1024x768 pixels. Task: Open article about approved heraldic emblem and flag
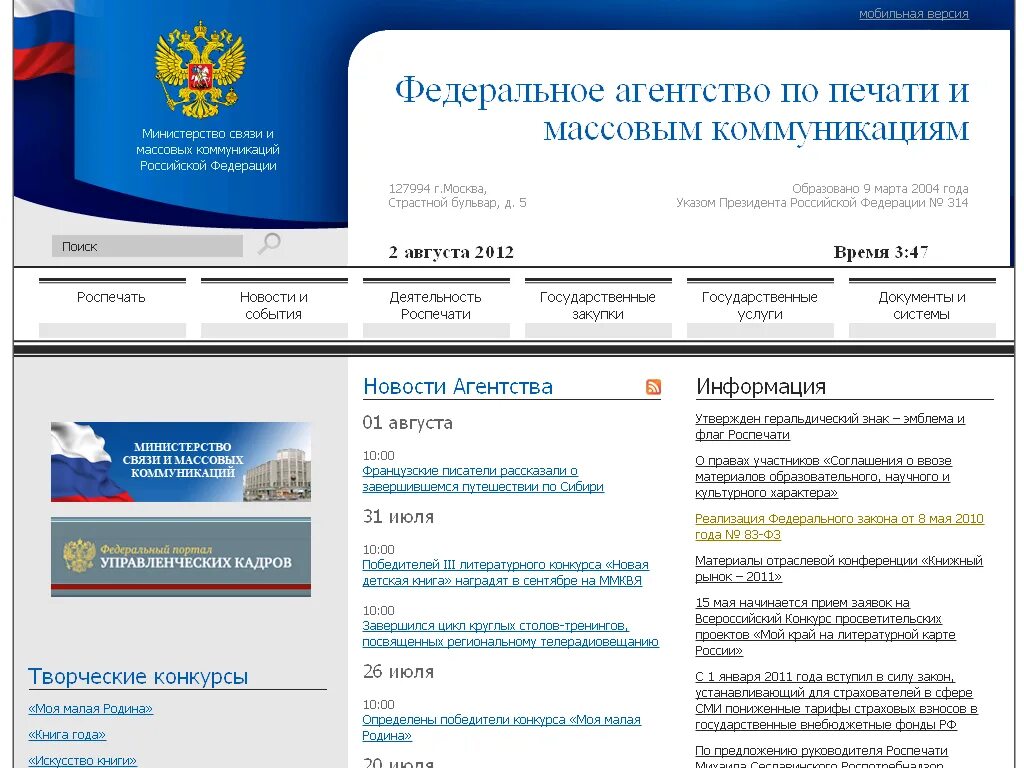pos(831,426)
